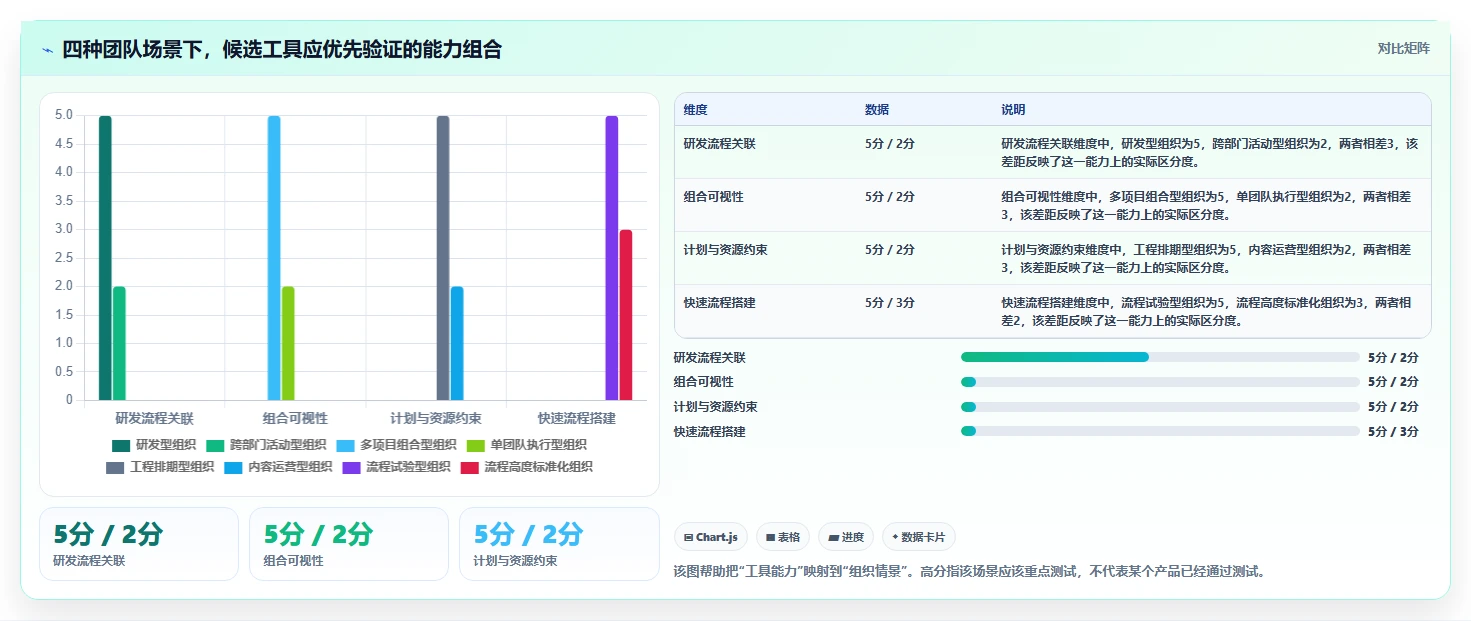Click the 组合可视性 progress bar
Screen dimensions: 1471x621
[x=1160, y=382]
